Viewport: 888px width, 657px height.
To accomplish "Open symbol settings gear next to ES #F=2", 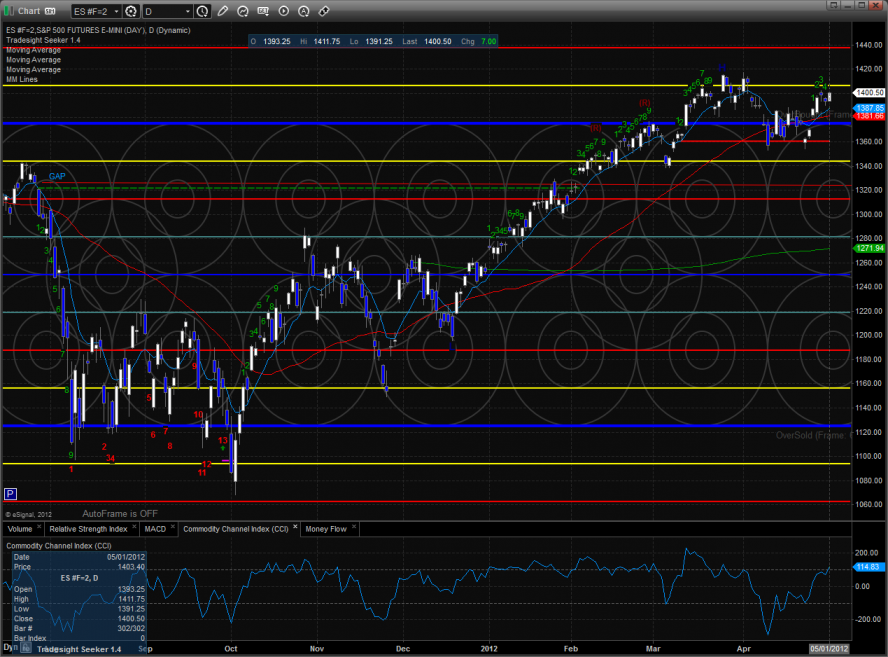I will [130, 11].
